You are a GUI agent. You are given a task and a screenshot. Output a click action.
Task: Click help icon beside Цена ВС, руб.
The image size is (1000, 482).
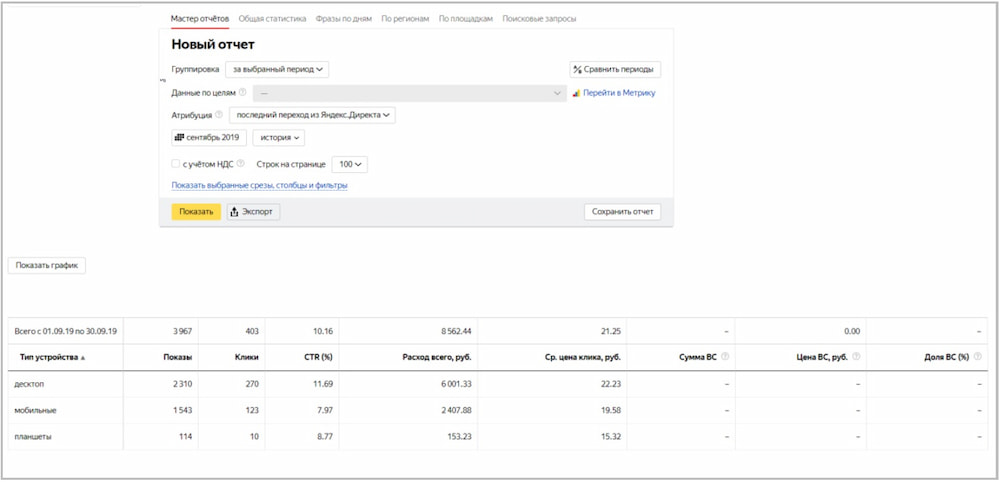[x=856, y=357]
